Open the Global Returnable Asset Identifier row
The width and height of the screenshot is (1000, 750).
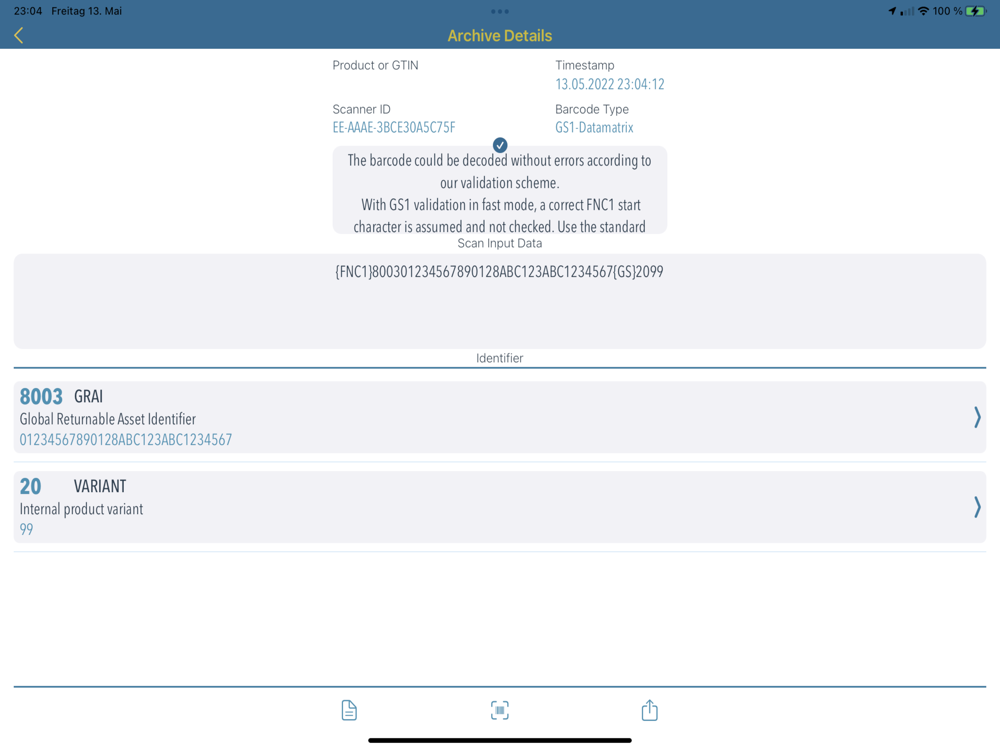(x=500, y=417)
